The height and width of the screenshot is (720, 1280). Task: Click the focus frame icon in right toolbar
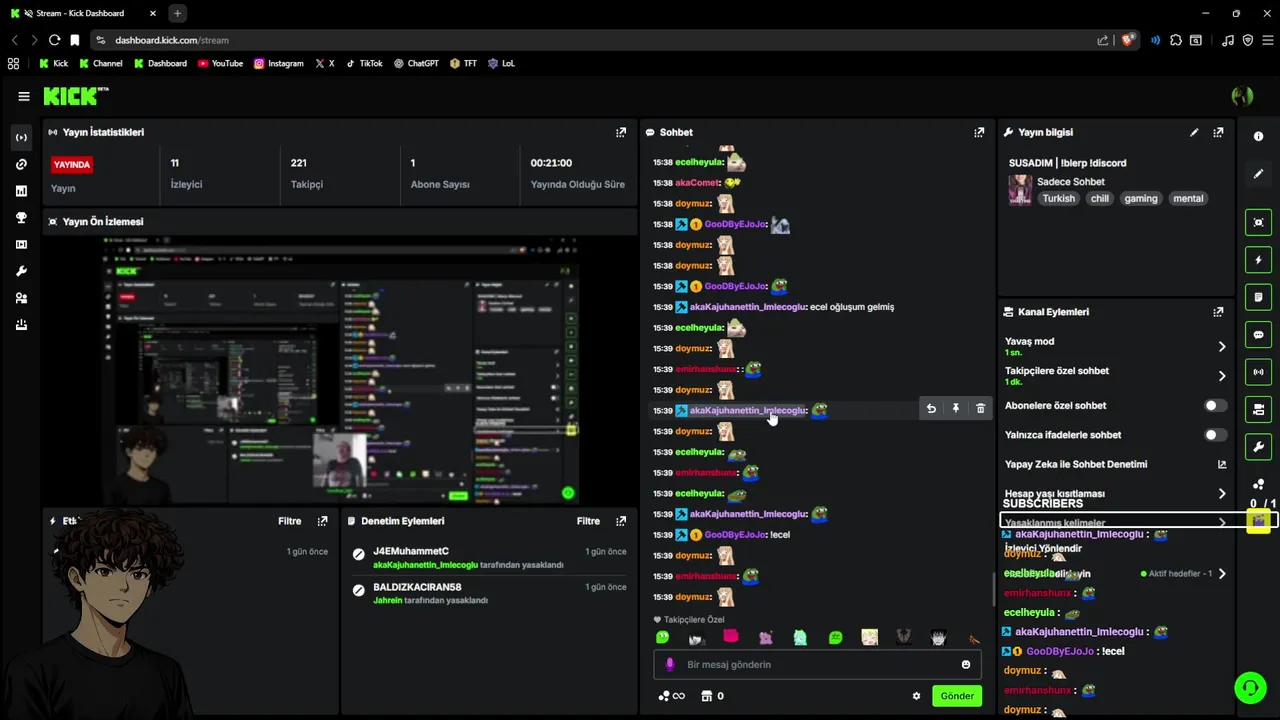click(x=1258, y=222)
